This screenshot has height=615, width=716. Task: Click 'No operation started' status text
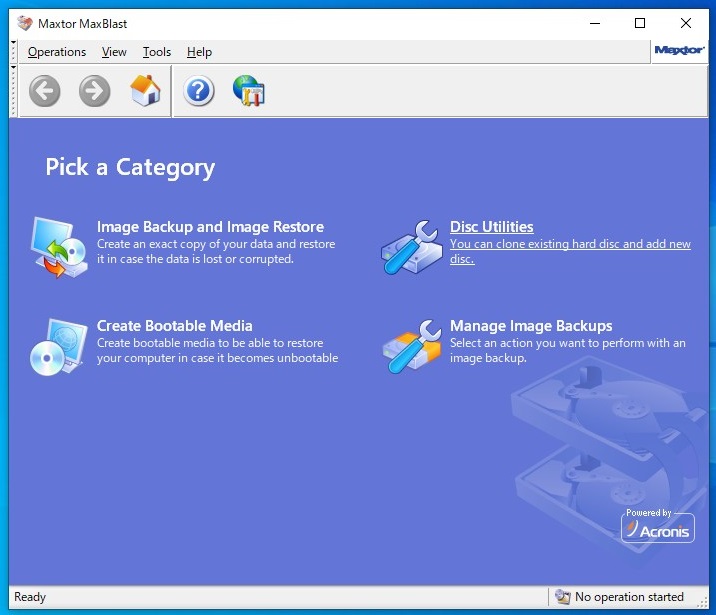629,597
